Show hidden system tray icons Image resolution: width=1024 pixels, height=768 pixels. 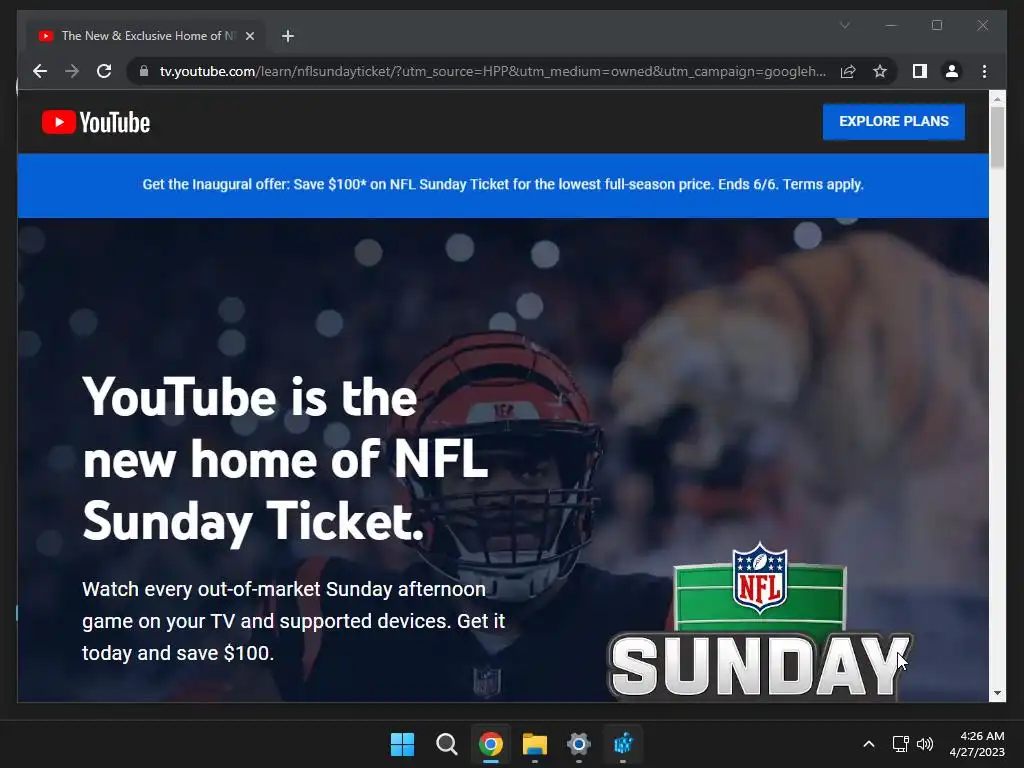(869, 744)
